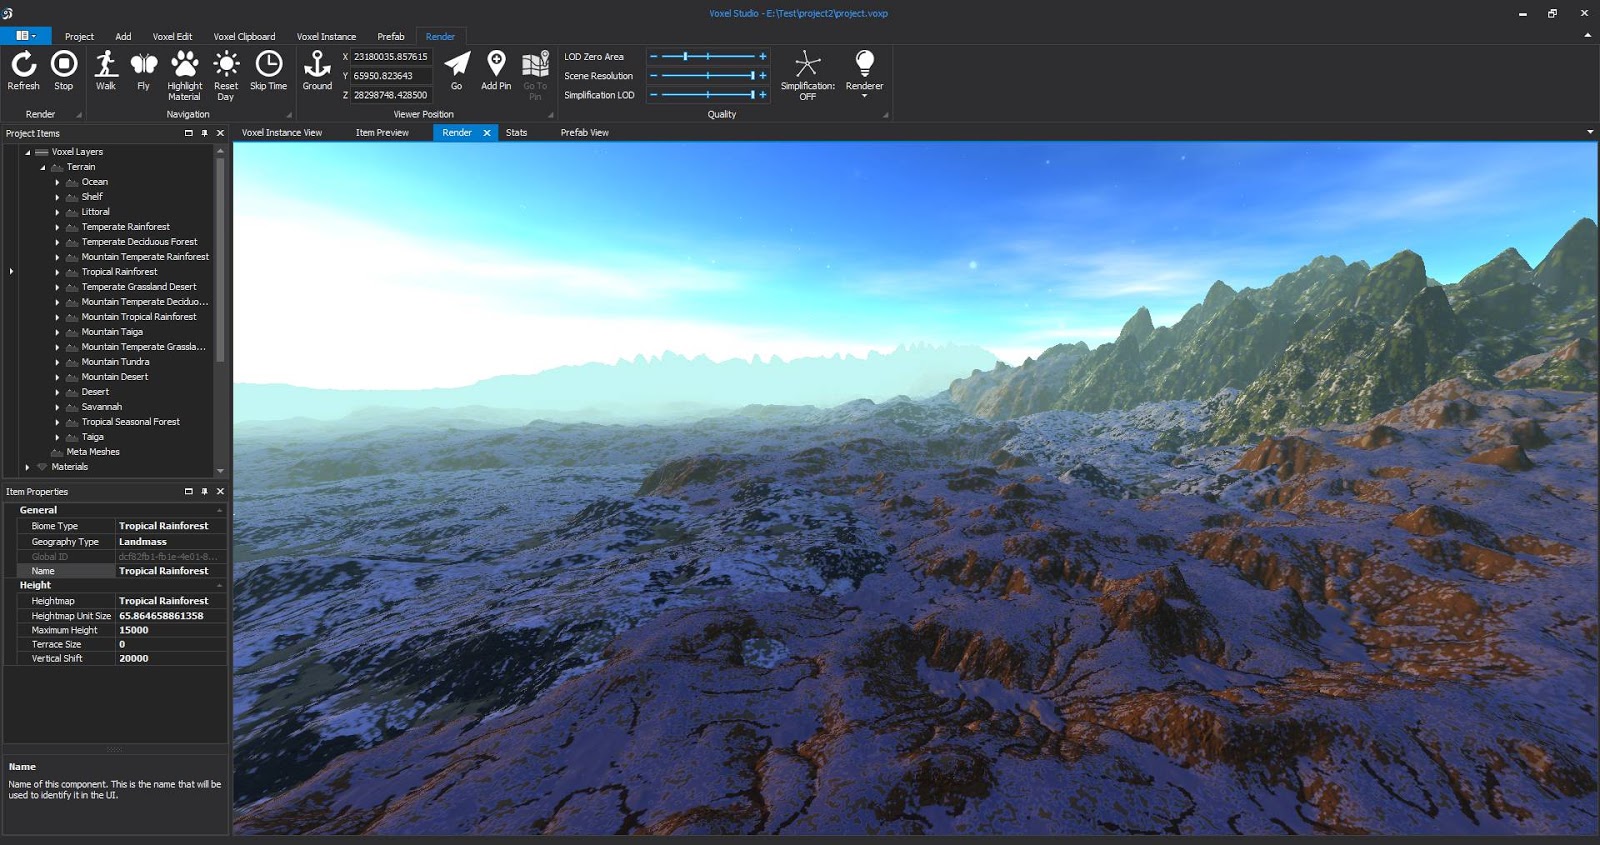The width and height of the screenshot is (1600, 845).
Task: Decrease Scene Resolution with minus
Action: (654, 76)
